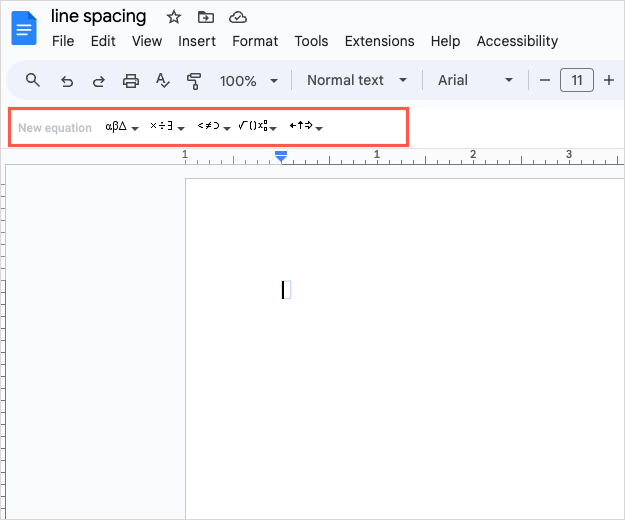Open the View menu

point(147,41)
